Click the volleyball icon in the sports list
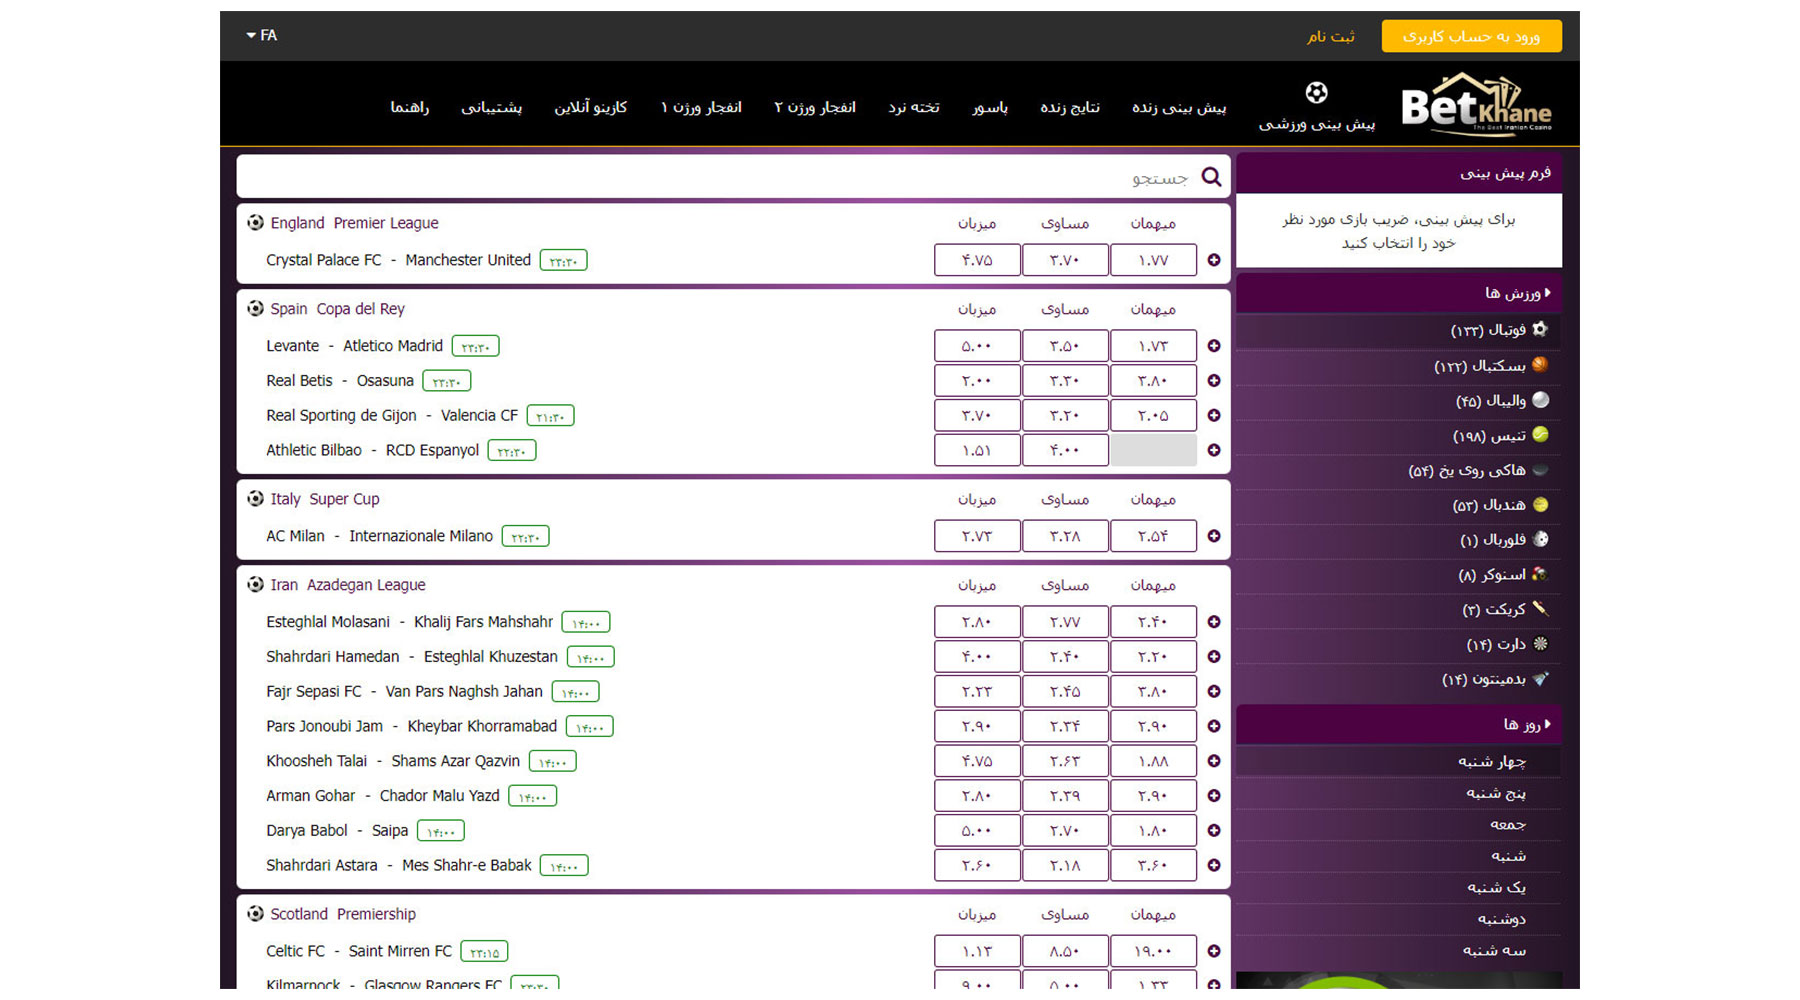Screen dimensions: 1800x1000 coord(1540,400)
